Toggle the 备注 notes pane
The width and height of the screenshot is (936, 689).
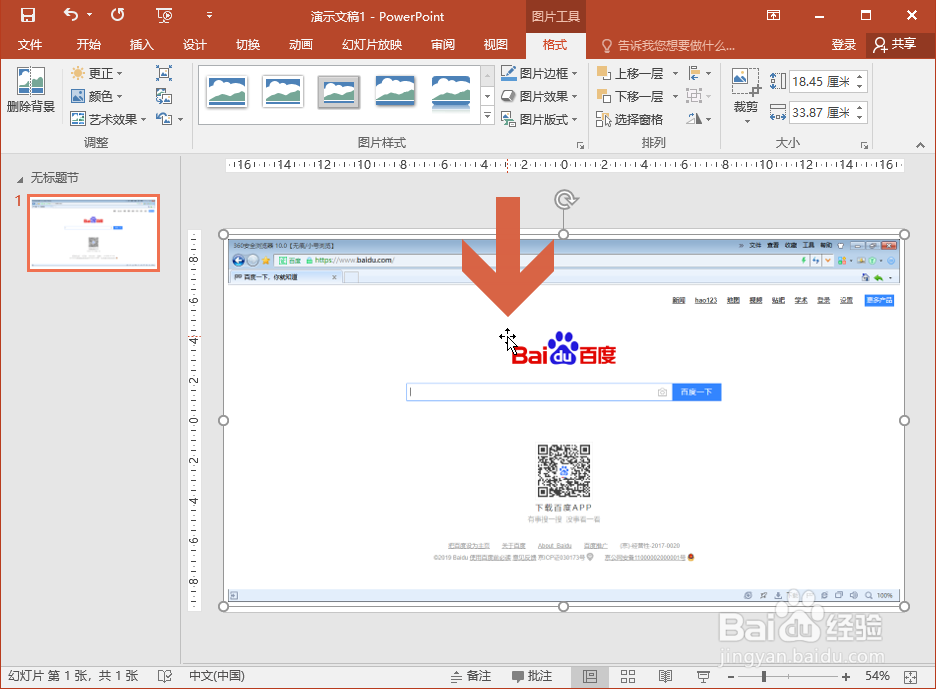coord(472,676)
